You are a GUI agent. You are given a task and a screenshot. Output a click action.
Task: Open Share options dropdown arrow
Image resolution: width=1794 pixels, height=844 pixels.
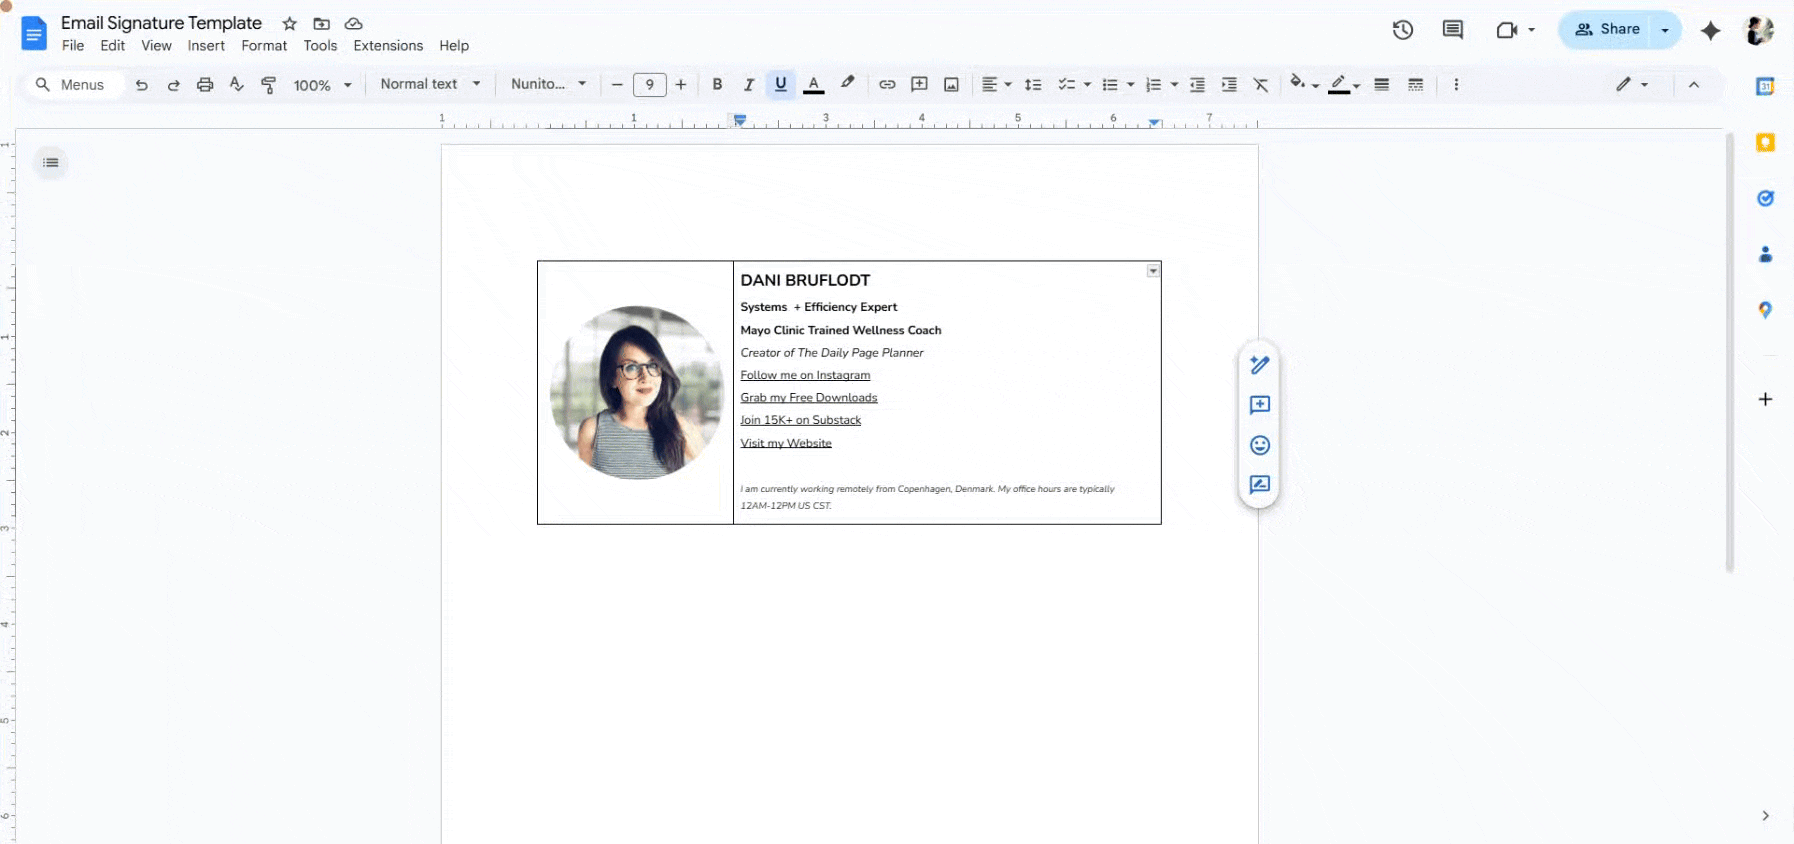tap(1665, 30)
